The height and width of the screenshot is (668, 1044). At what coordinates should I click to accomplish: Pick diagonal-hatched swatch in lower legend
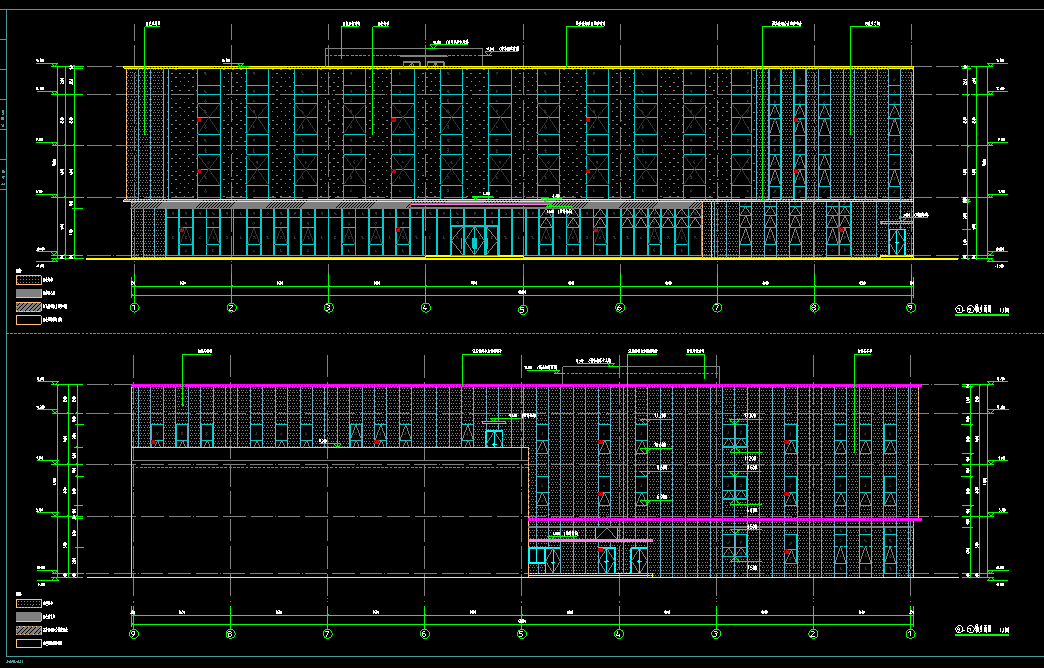(28, 632)
